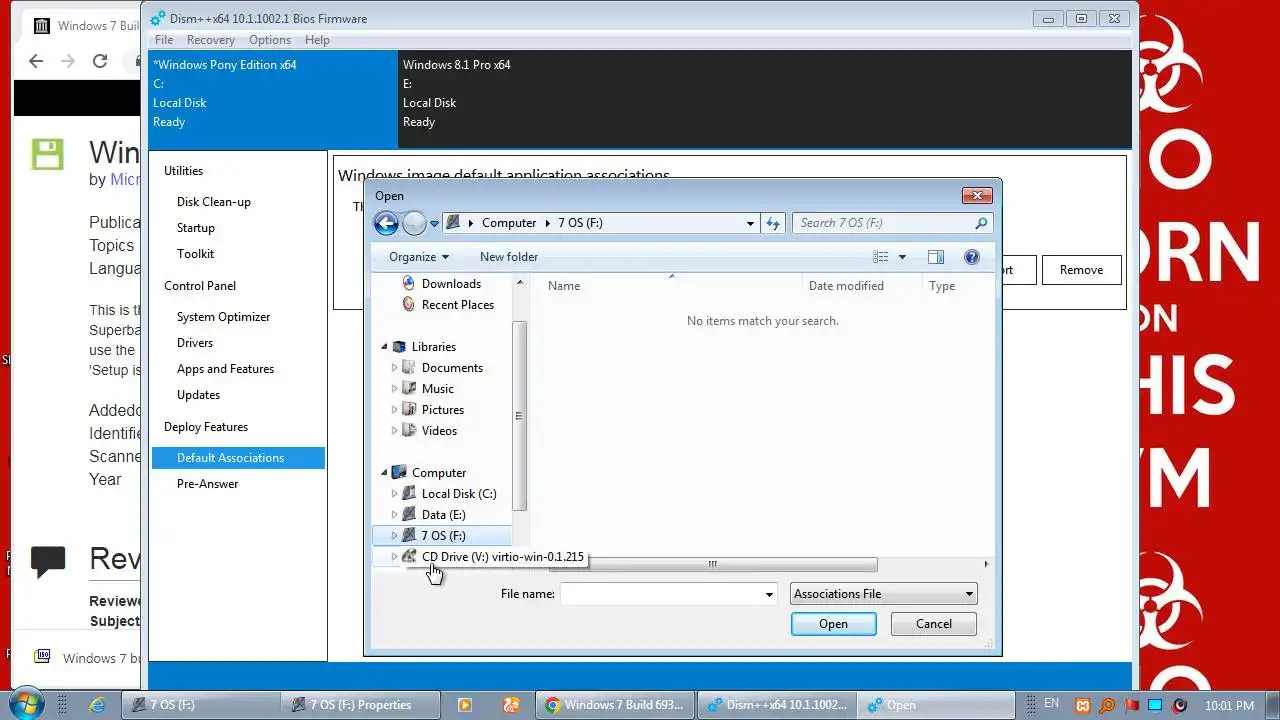Viewport: 1280px width, 720px height.
Task: Click the Windows Start orb
Action: click(26, 704)
